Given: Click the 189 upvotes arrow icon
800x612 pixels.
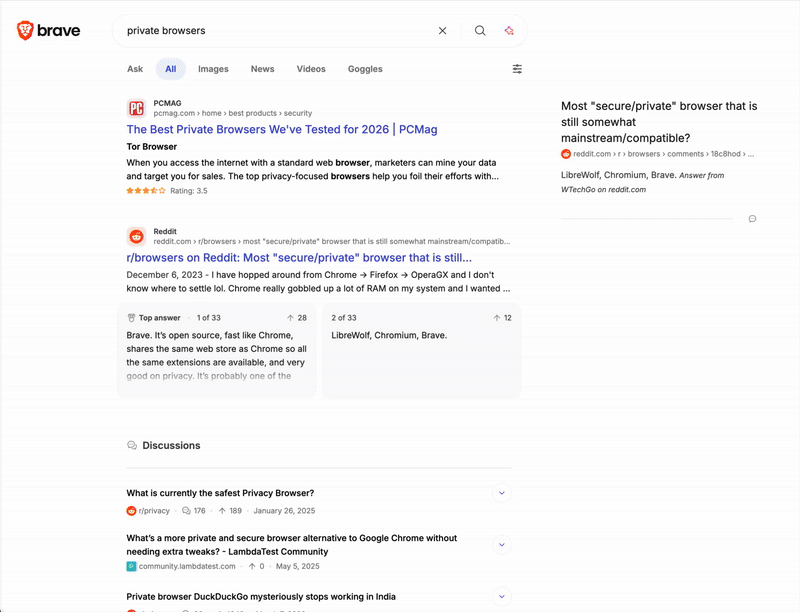Looking at the screenshot, I should pos(222,511).
